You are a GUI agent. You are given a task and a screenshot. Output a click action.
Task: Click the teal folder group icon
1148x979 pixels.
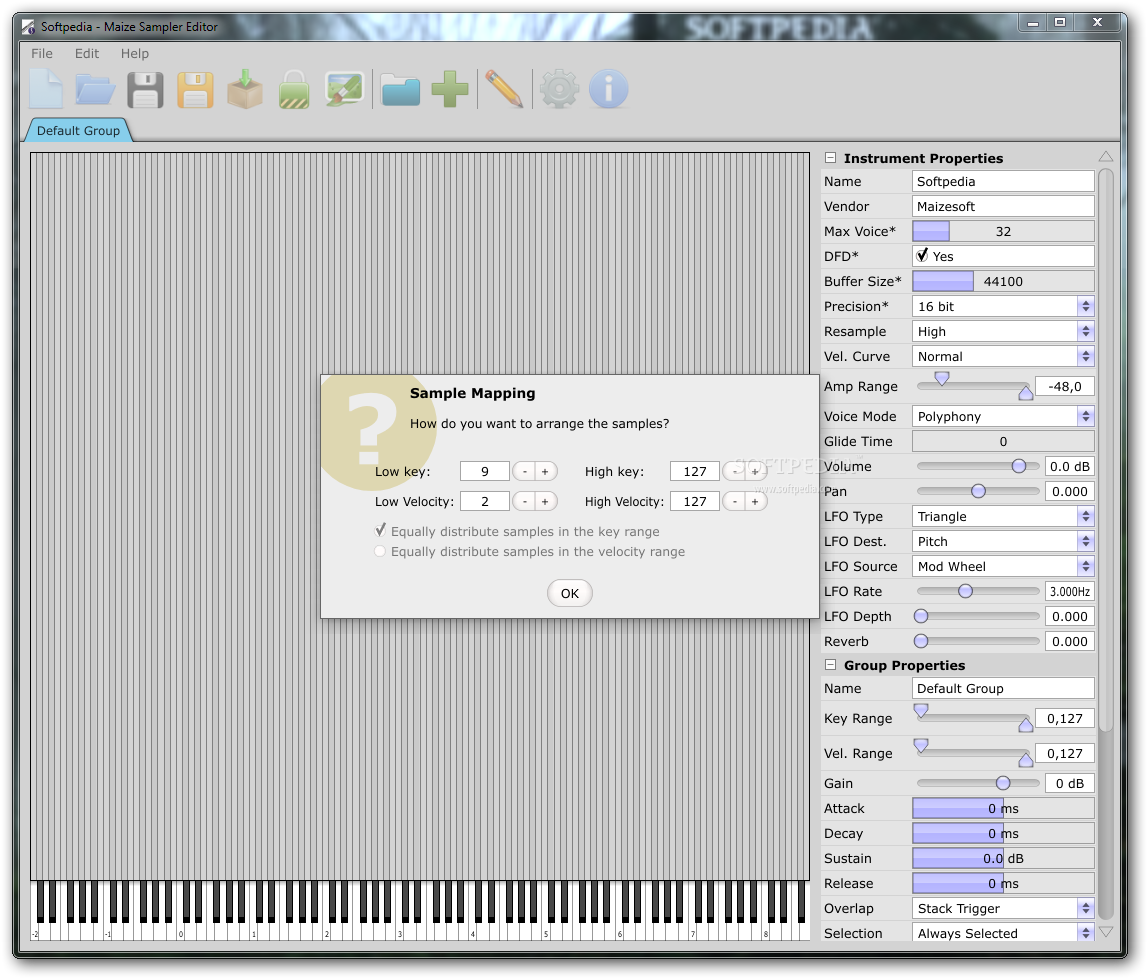(400, 90)
